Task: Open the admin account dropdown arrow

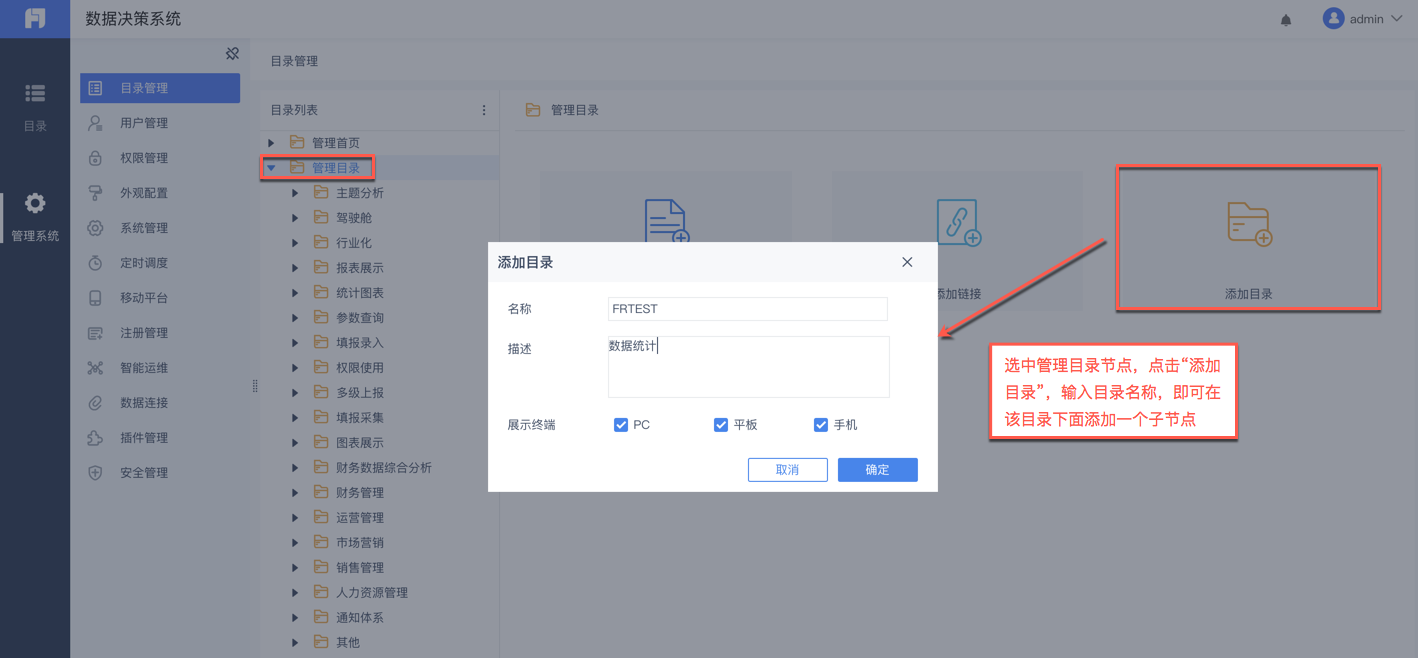Action: tap(1397, 19)
